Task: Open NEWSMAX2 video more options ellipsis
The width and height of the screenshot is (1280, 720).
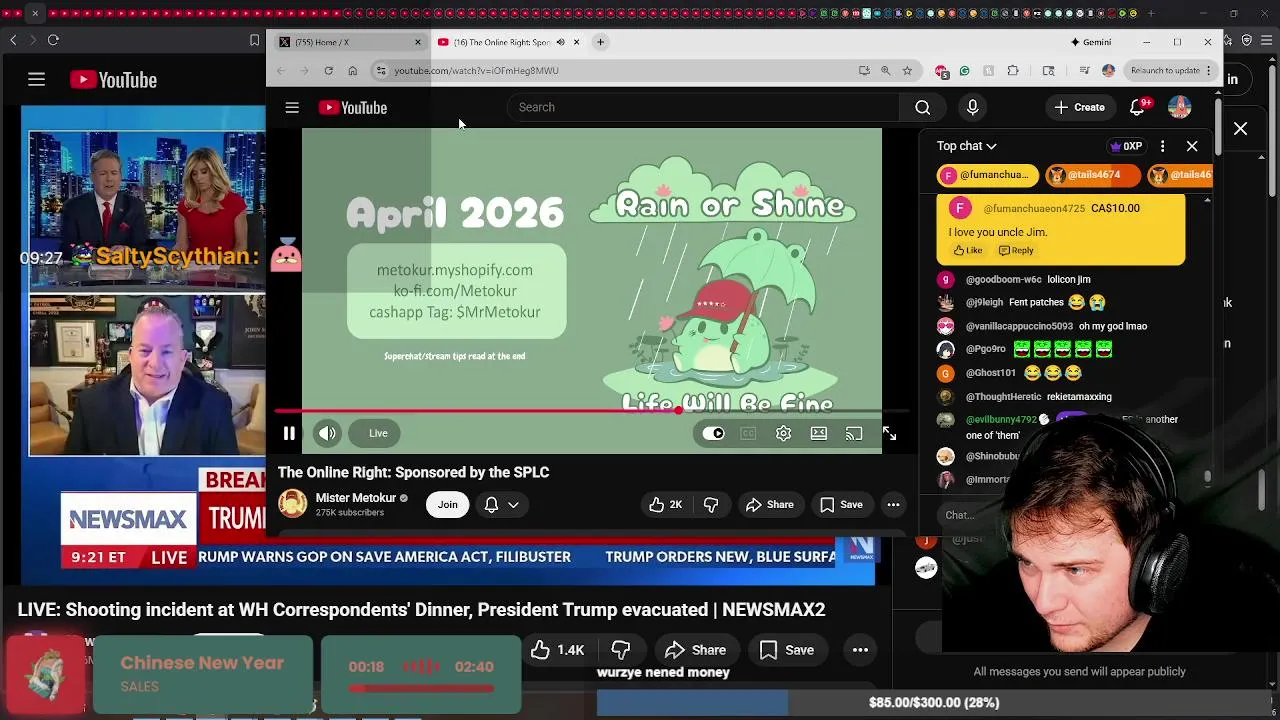Action: tap(860, 650)
